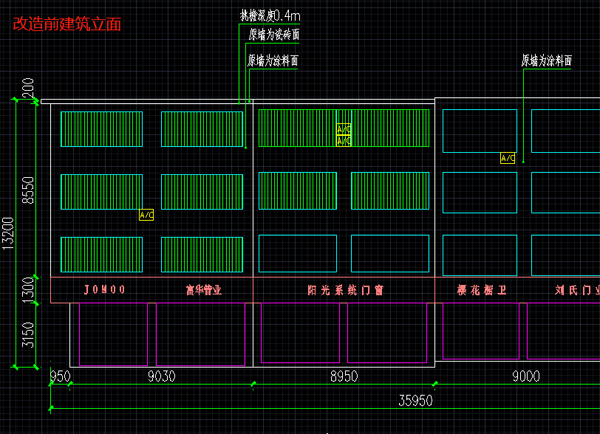Click the rightmost 原墙为涂料面 annotation
Viewport: 600px width, 434px height.
[546, 60]
